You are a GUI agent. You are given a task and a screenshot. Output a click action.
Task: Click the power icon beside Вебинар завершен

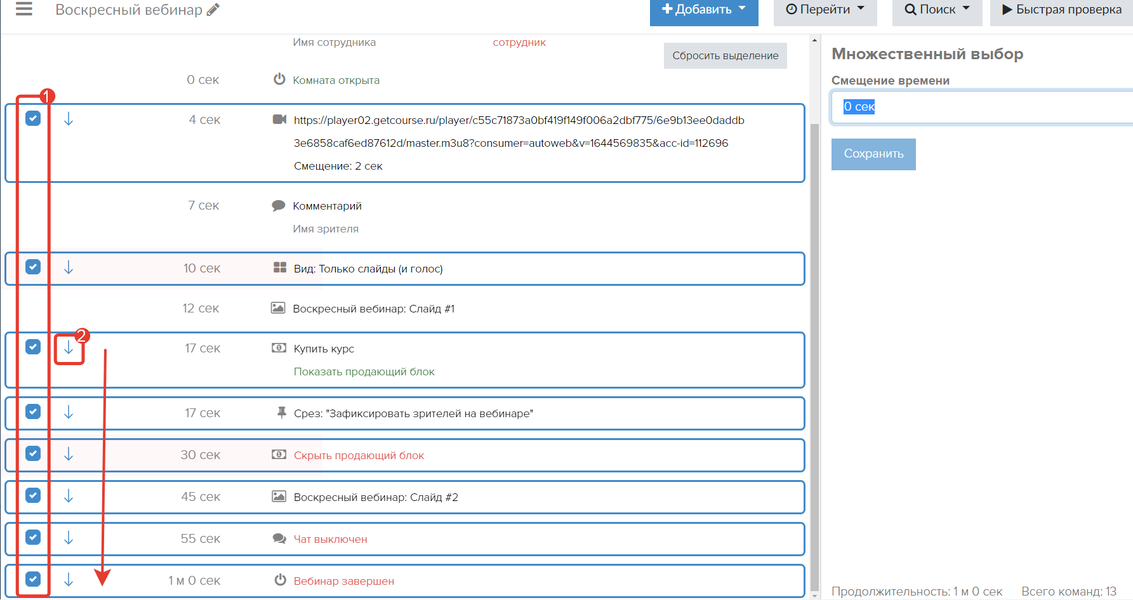point(280,580)
